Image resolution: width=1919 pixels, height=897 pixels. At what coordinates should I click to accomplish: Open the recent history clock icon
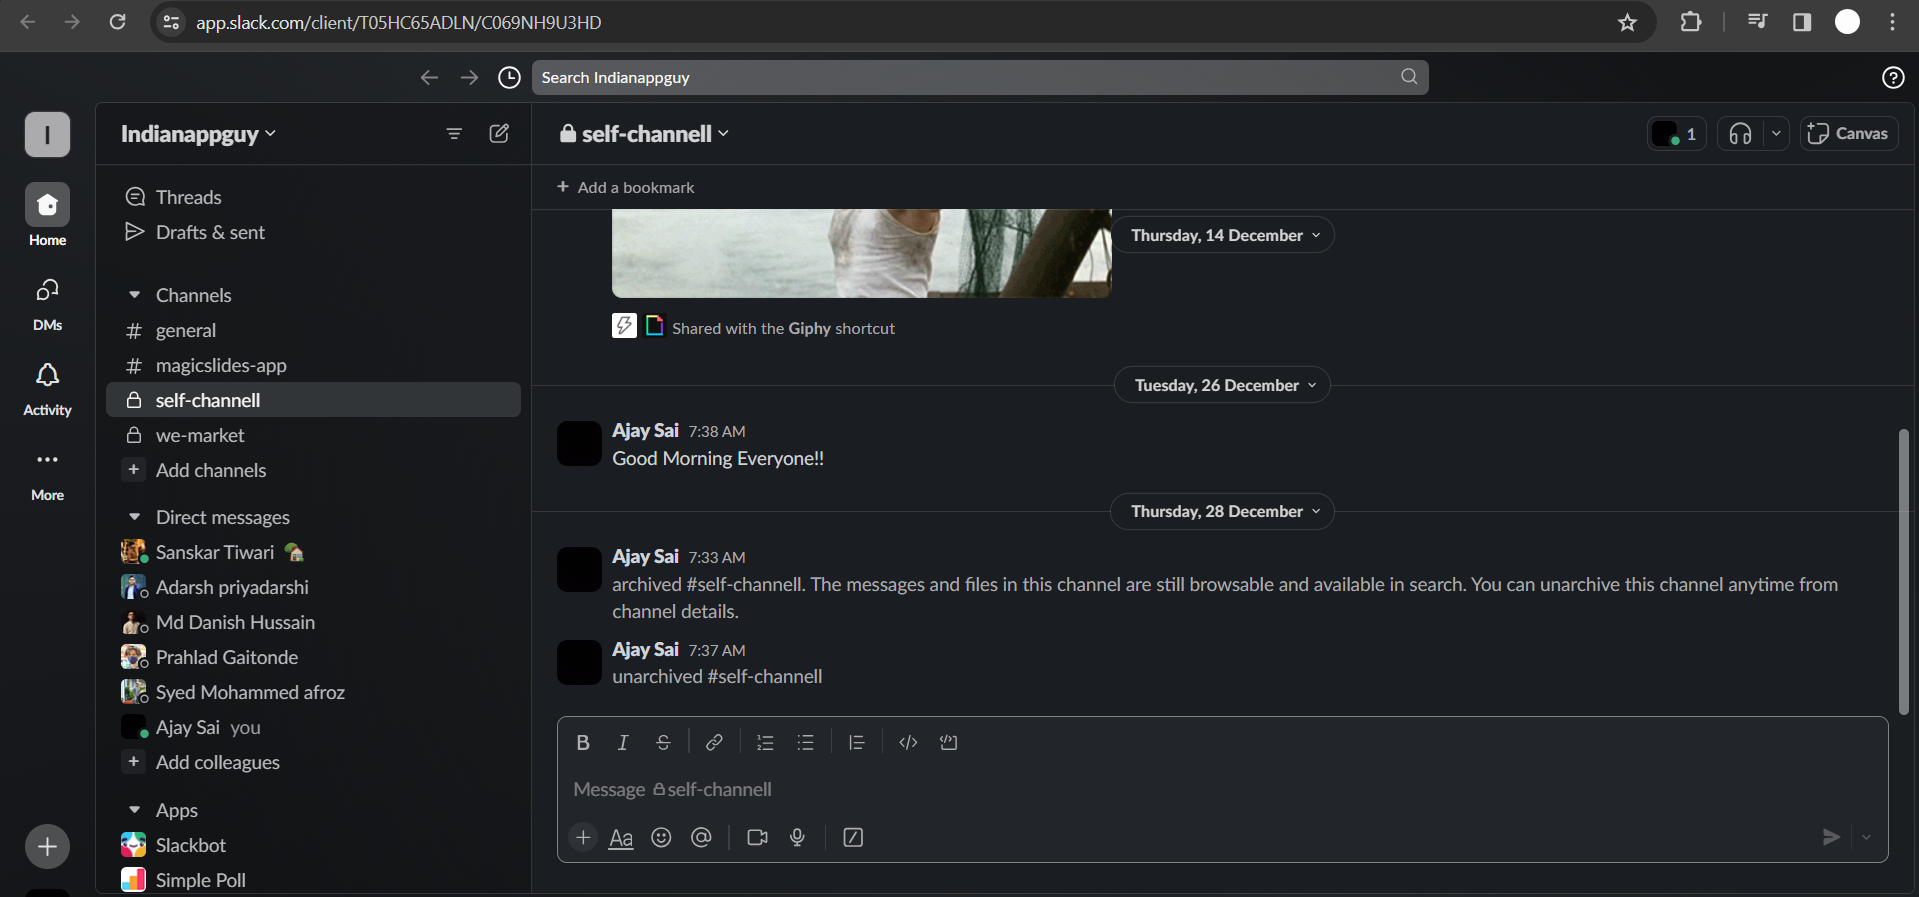(x=509, y=77)
